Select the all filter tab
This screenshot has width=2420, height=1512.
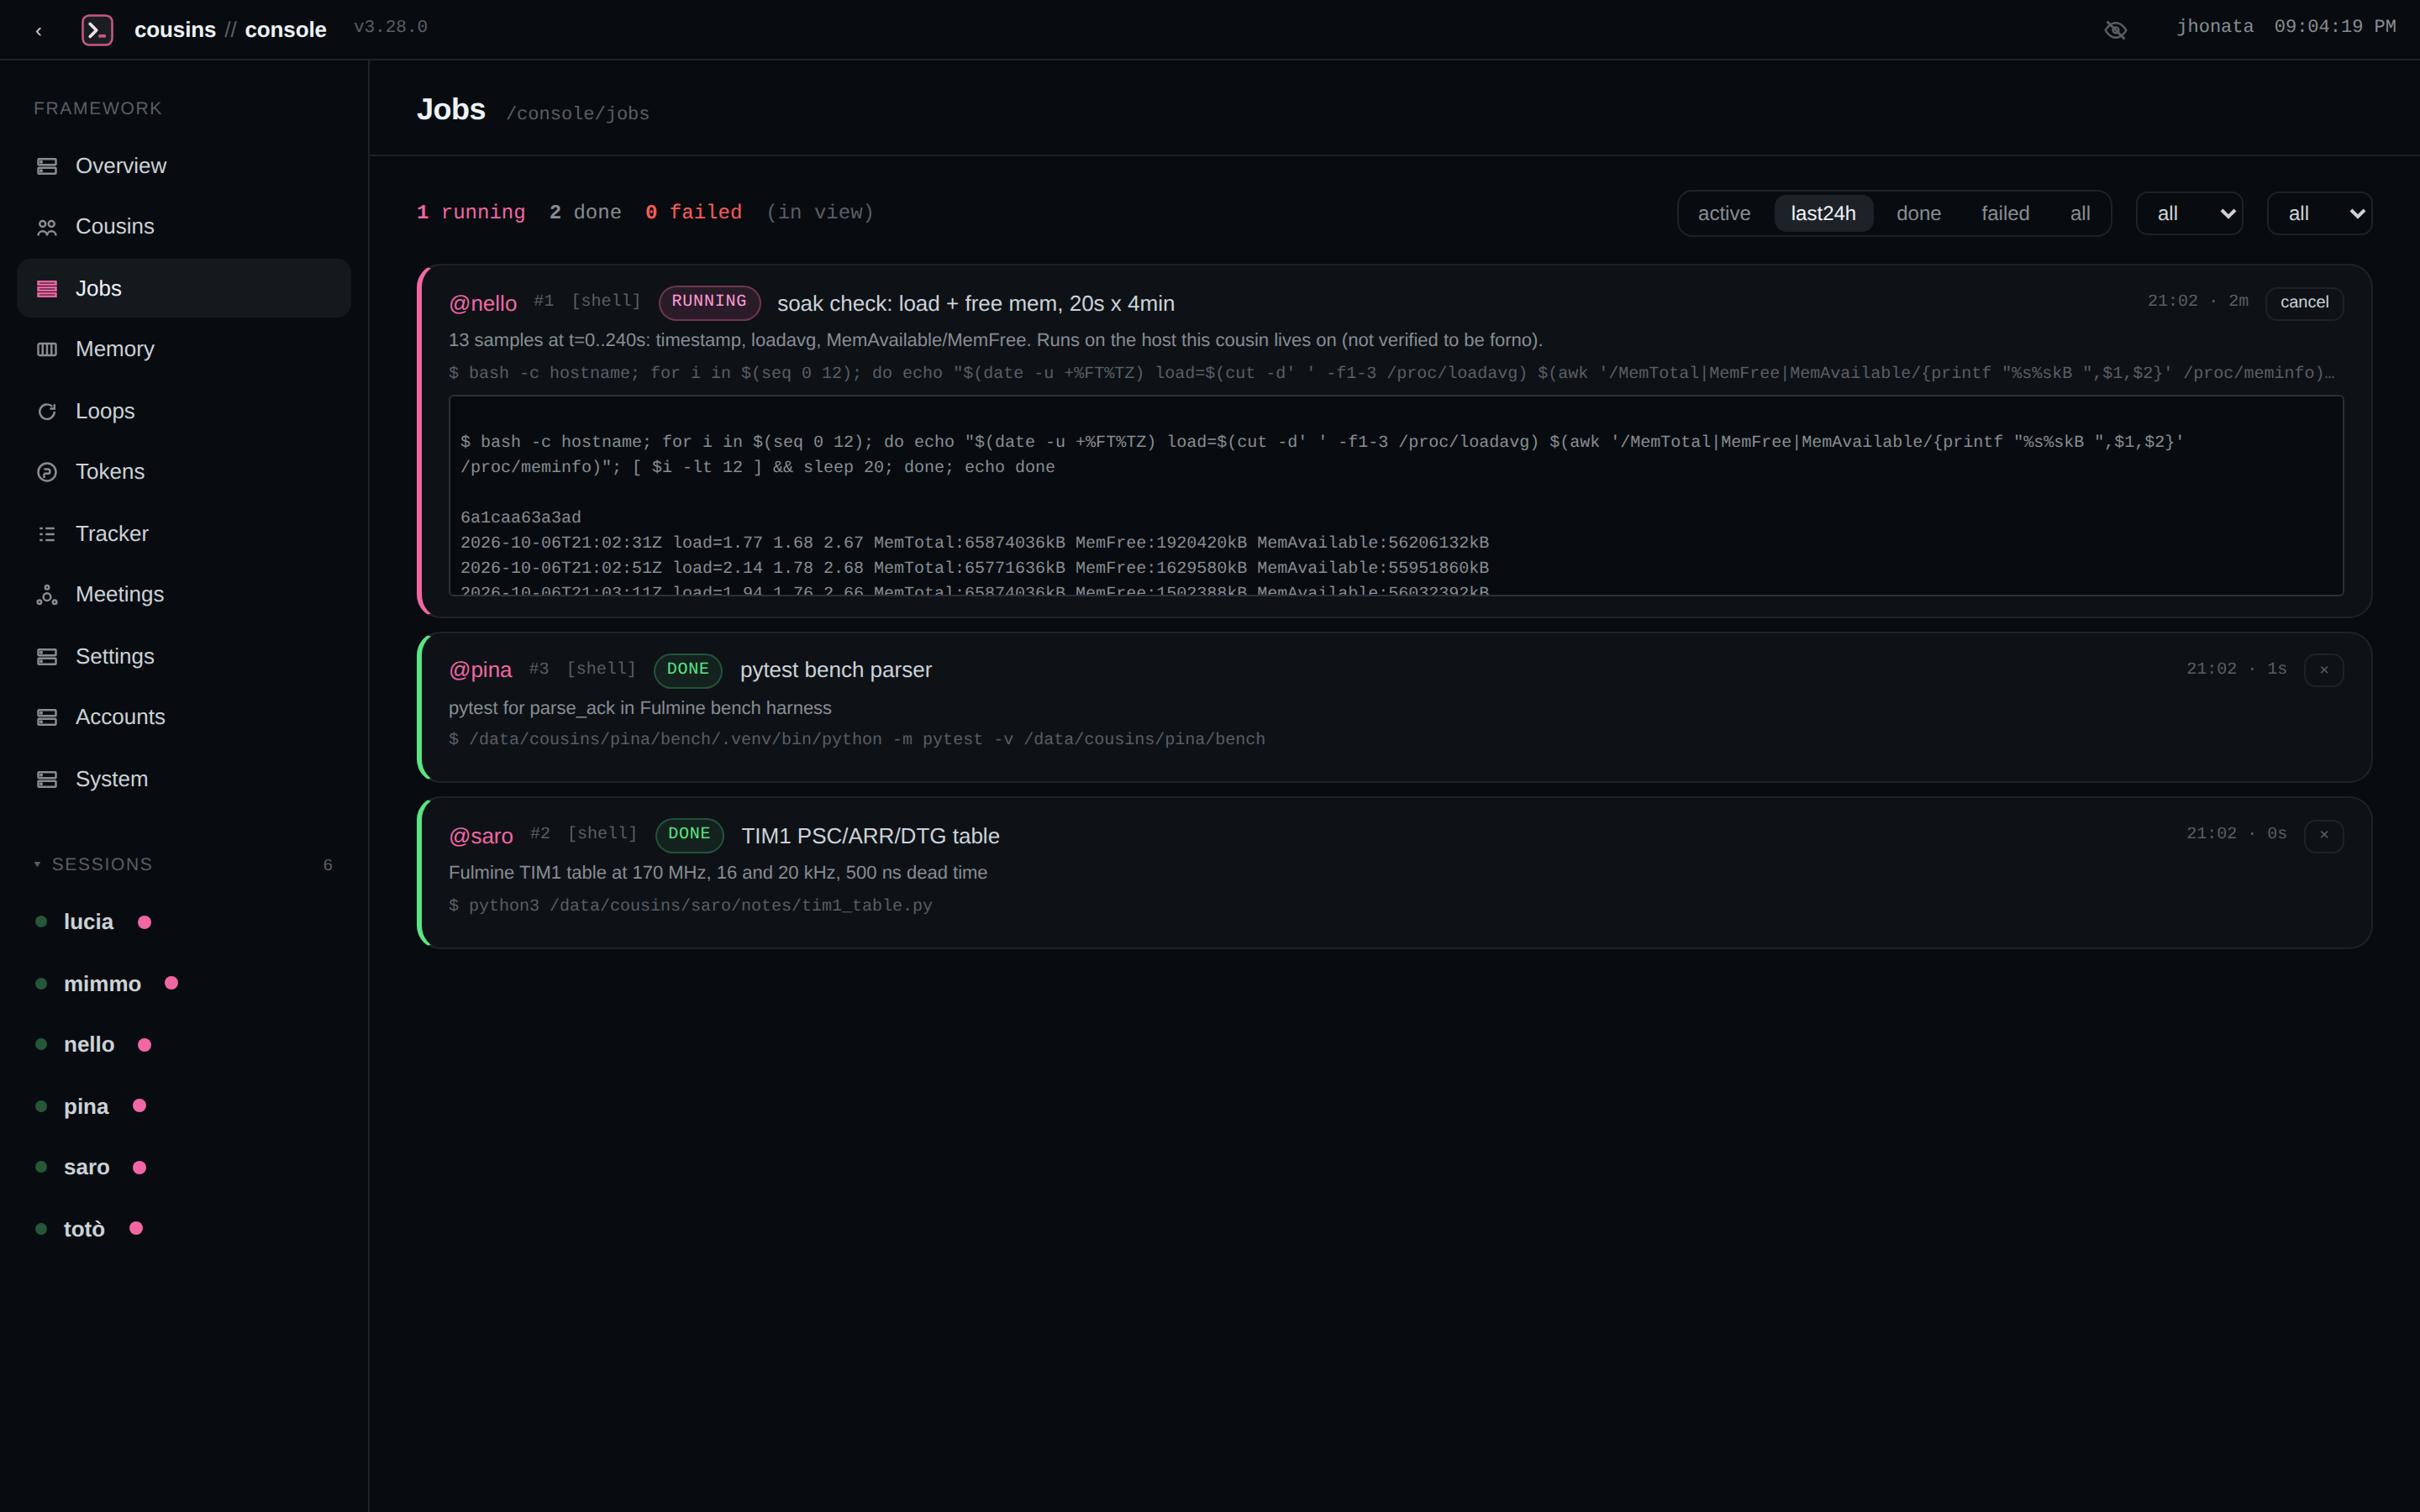point(2080,213)
